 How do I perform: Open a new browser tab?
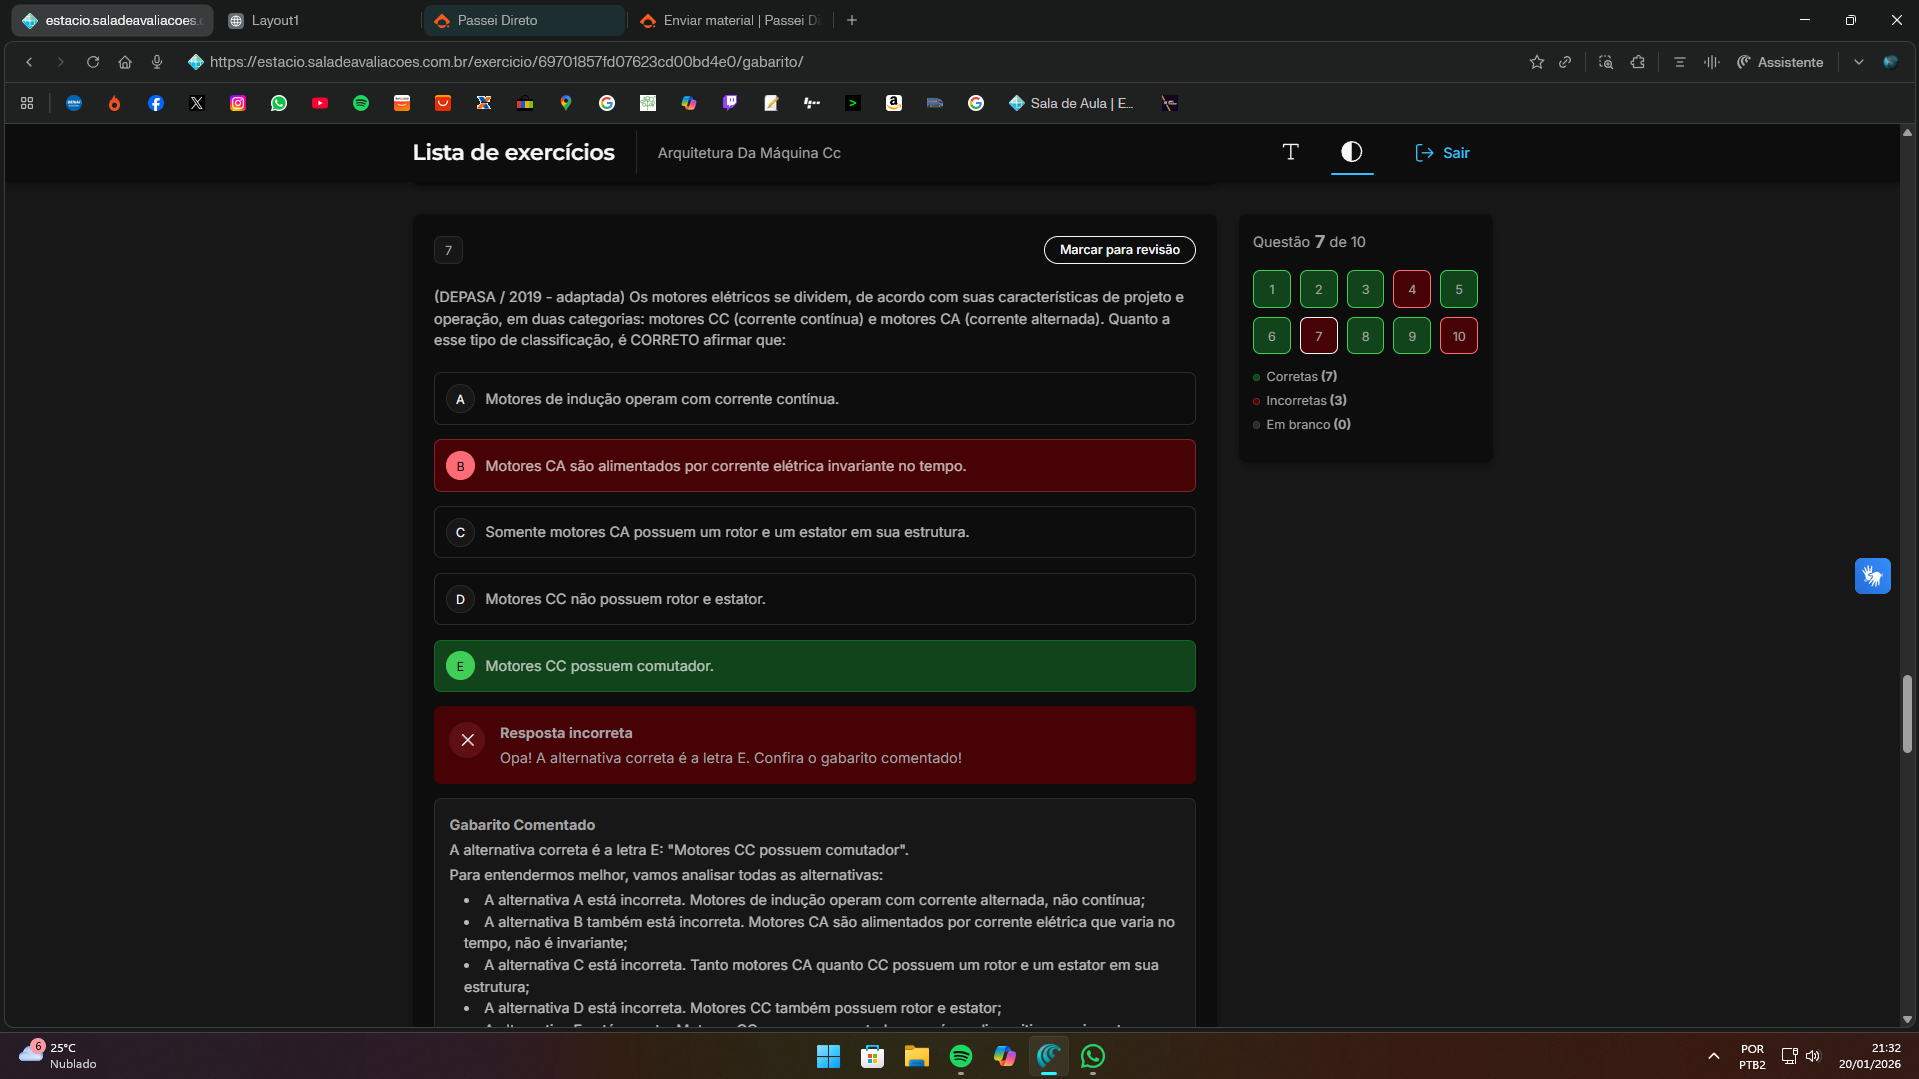[x=852, y=20]
